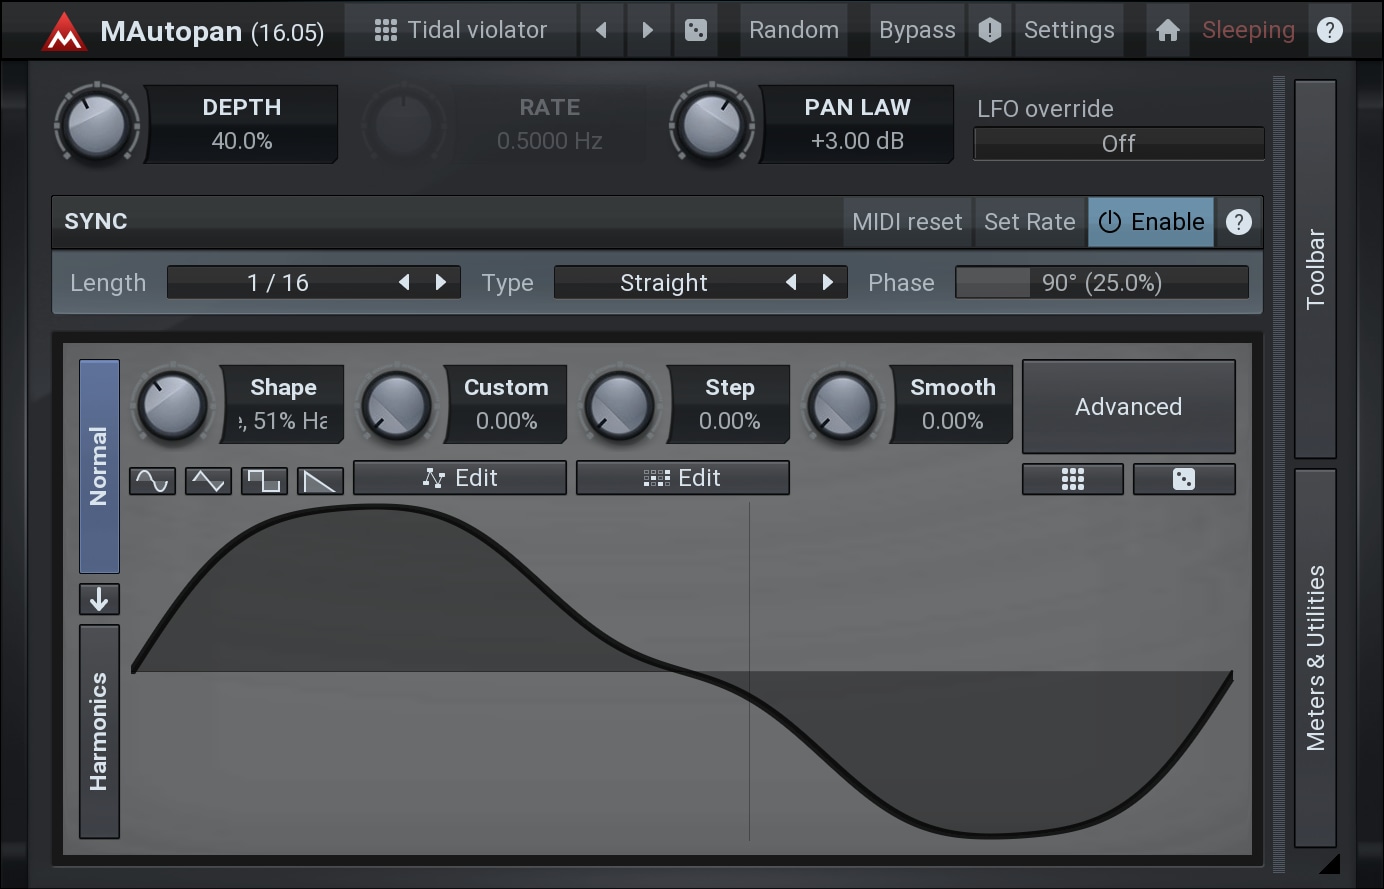Click the Sleeping status indicator
The width and height of the screenshot is (1384, 889).
[x=1248, y=30]
